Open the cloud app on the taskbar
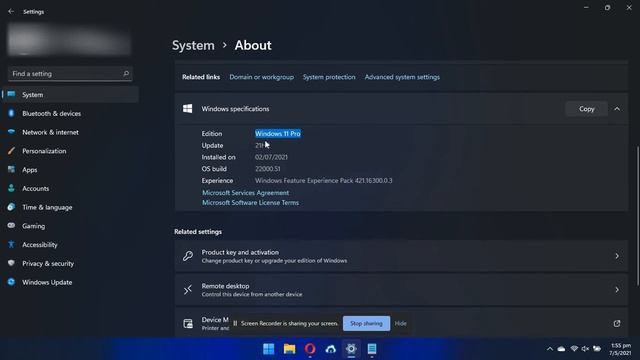The image size is (640, 360). [331, 349]
